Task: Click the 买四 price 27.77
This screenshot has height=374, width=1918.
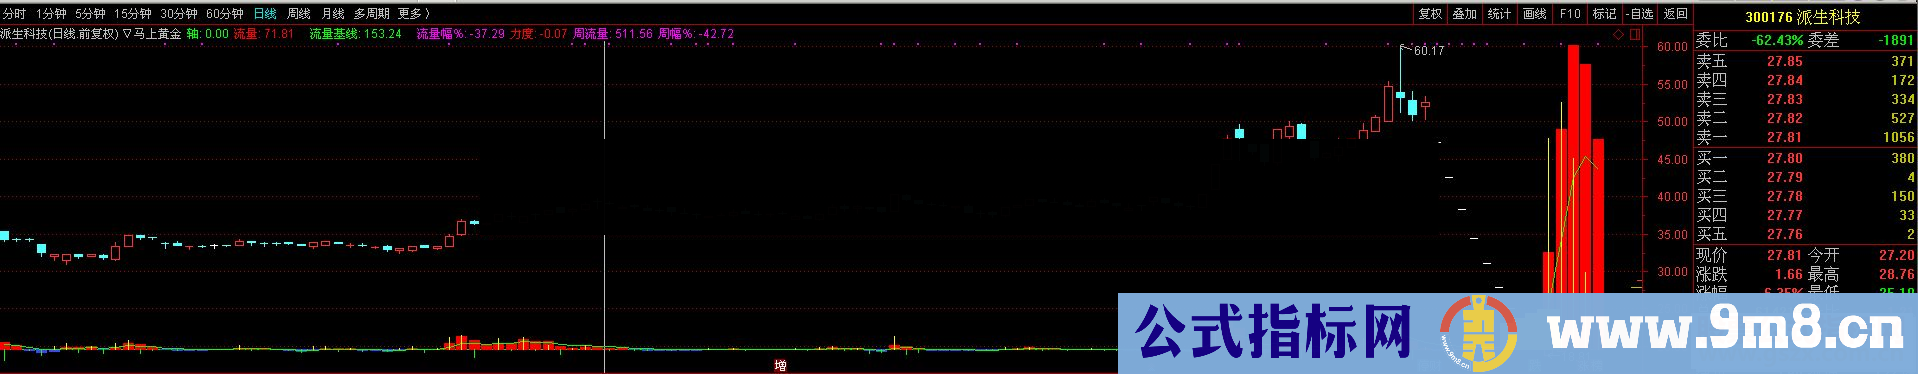Action: point(1784,215)
